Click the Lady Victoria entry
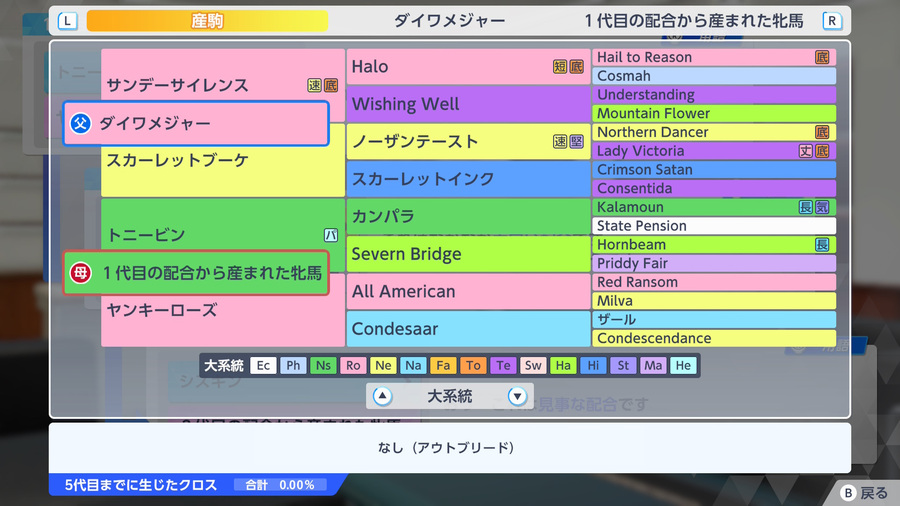The image size is (900, 506). point(714,151)
